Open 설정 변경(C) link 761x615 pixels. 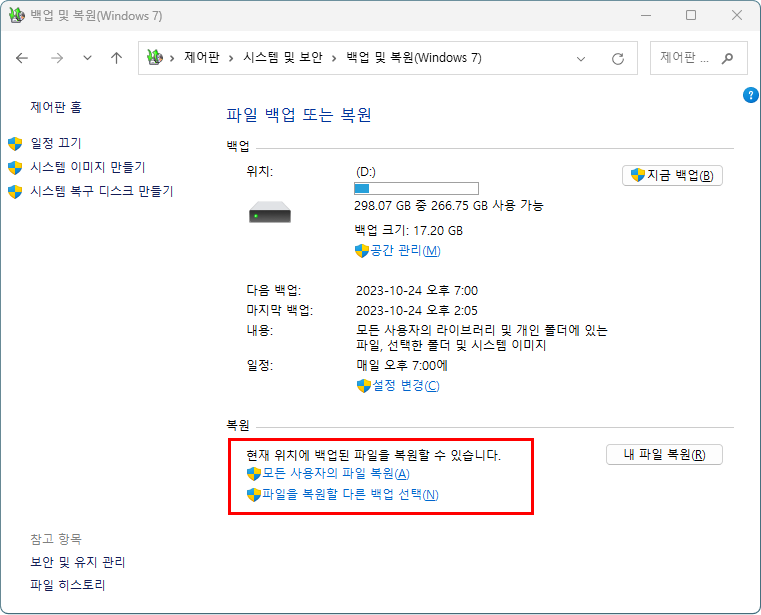click(x=405, y=386)
